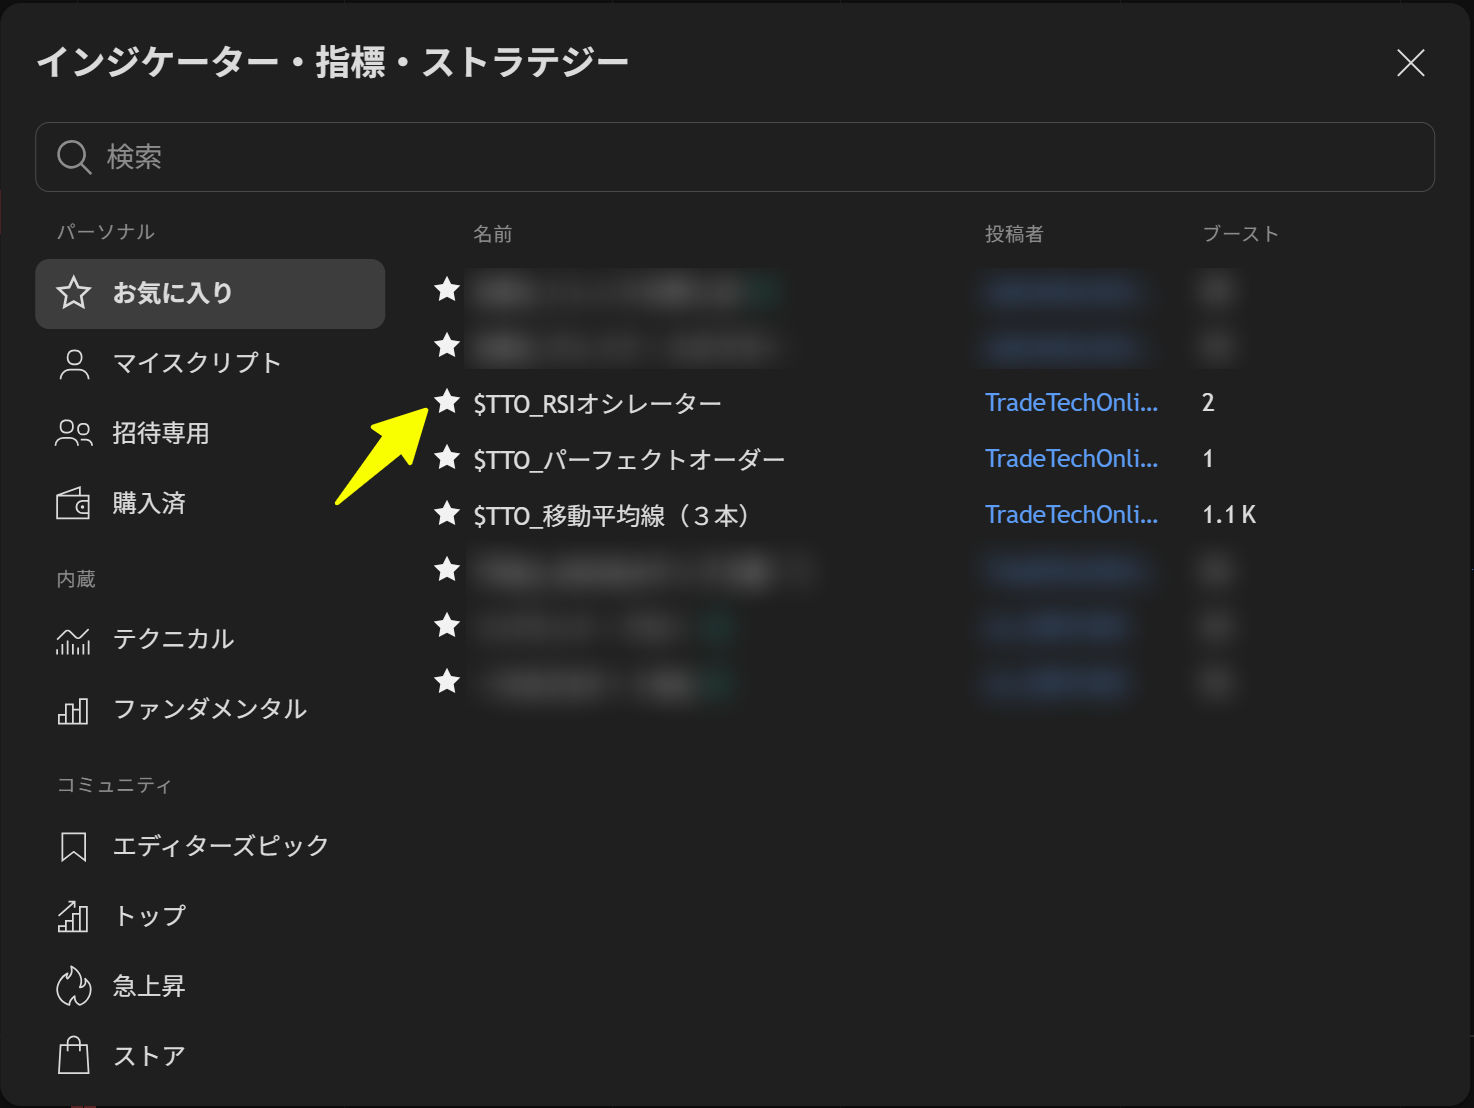Click the person icon for マイスクリプト
This screenshot has height=1108, width=1474.
click(x=74, y=364)
